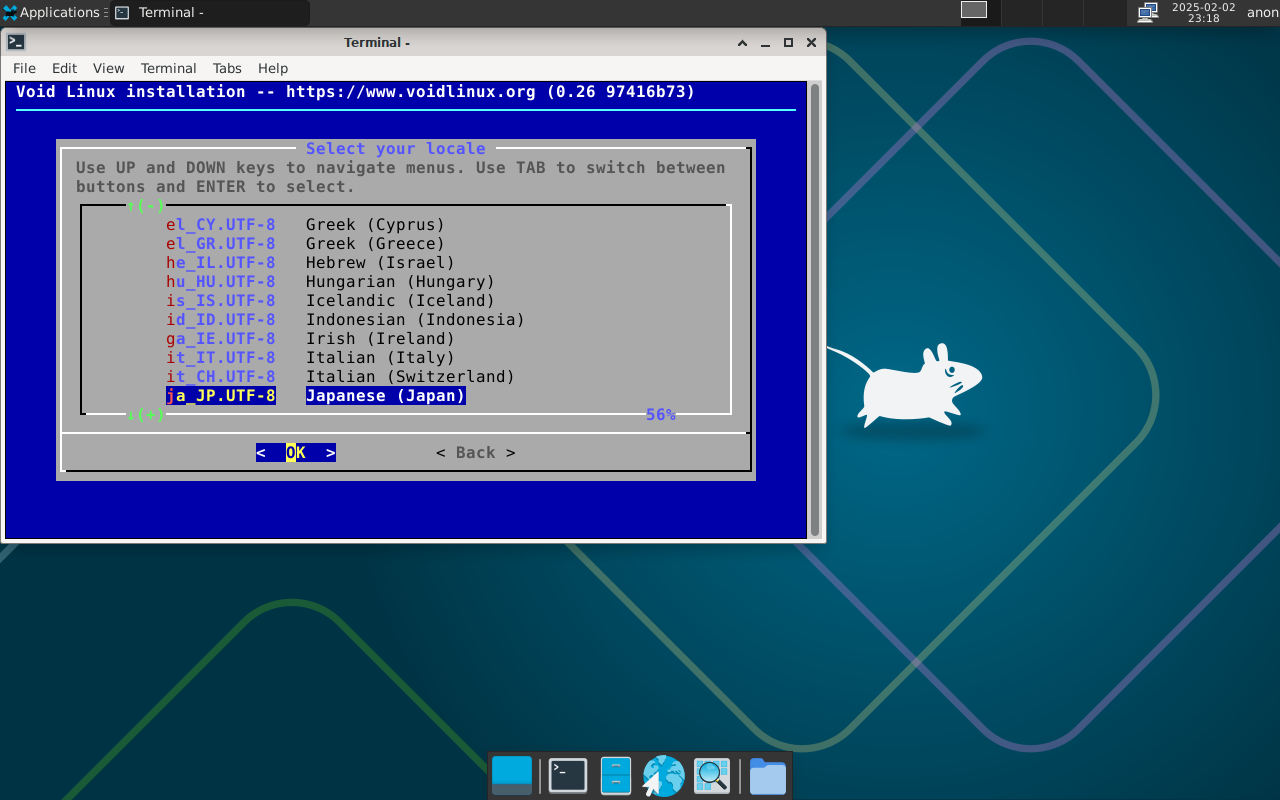Switch to the second workspace in the pager
Image resolution: width=1280 pixels, height=800 pixels.
click(1022, 13)
